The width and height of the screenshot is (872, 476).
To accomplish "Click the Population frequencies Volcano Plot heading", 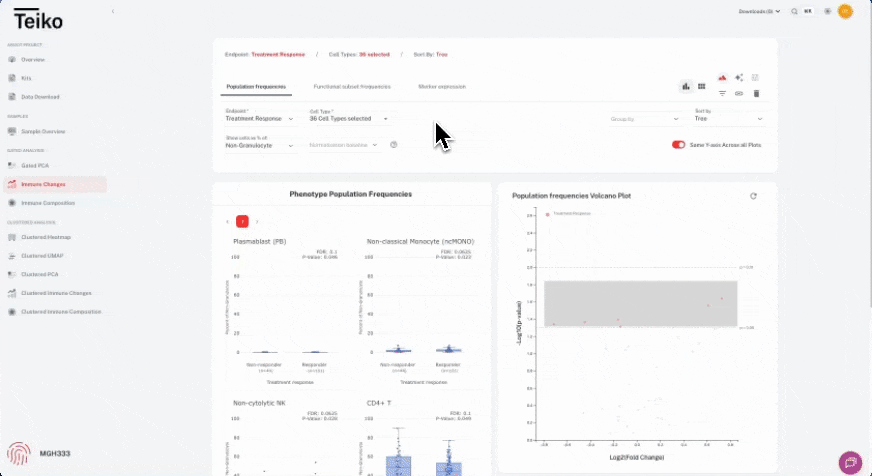I will click(571, 196).
